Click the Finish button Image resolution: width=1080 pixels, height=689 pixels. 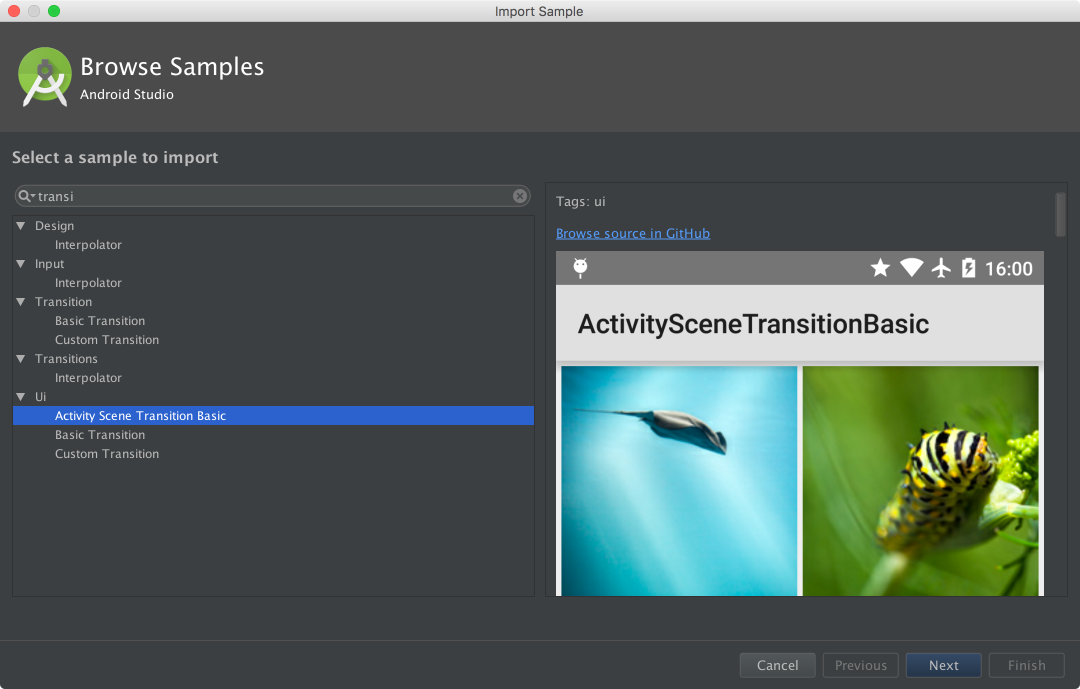tap(1026, 666)
